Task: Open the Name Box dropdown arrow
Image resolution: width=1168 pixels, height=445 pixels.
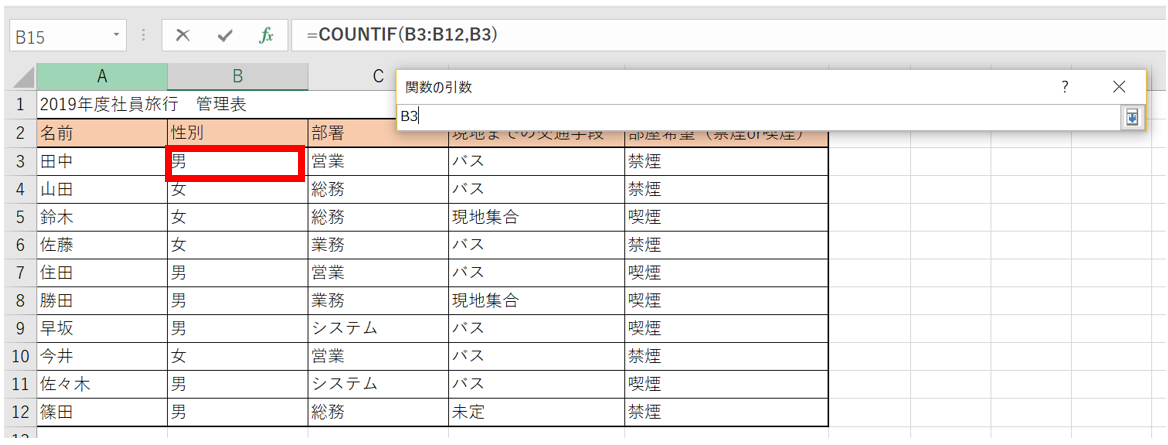Action: click(116, 36)
